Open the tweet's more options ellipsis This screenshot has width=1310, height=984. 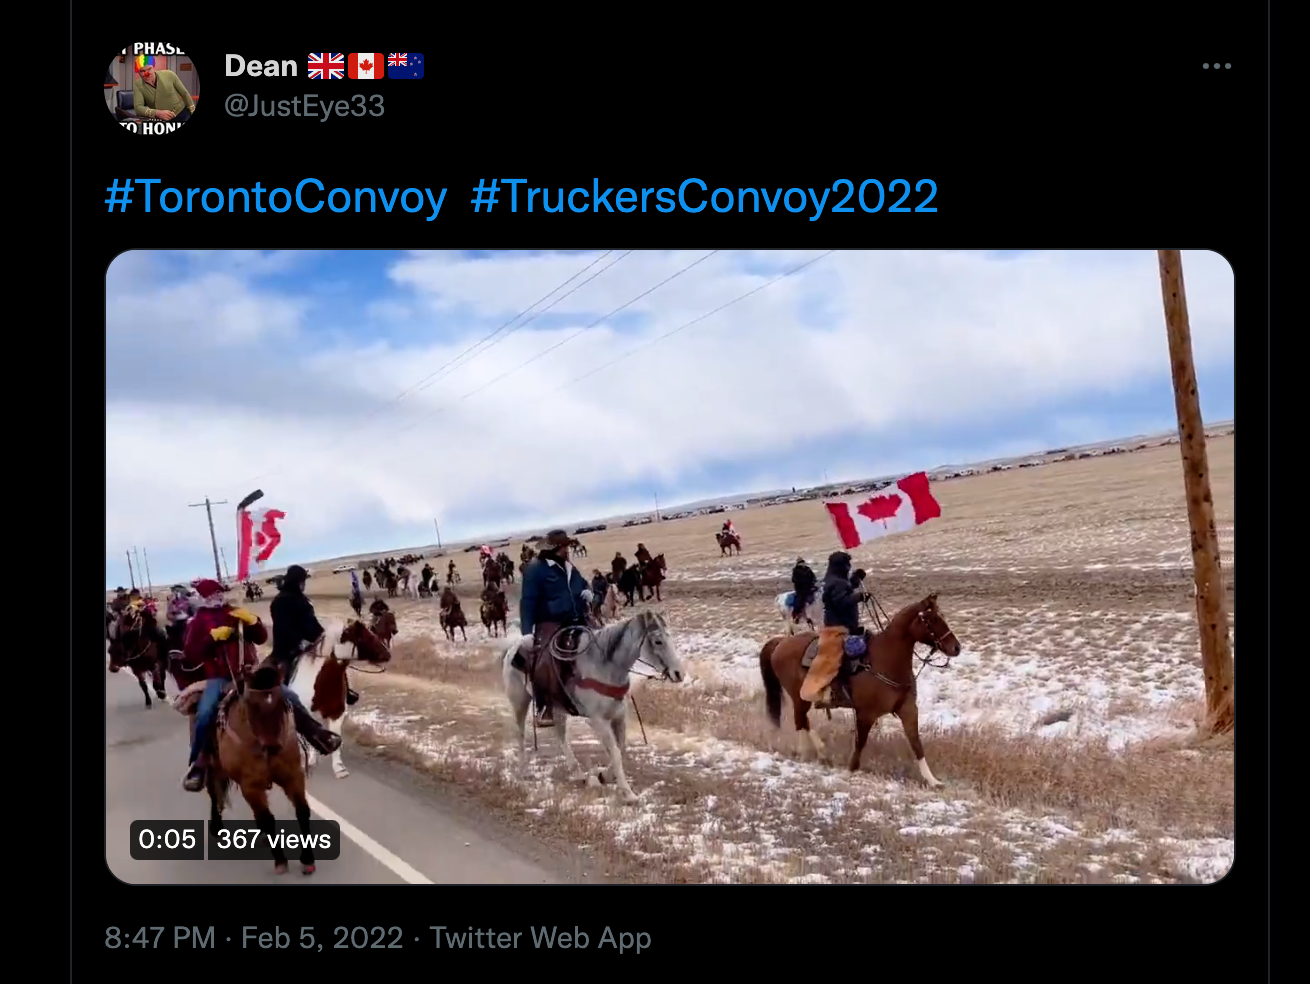(1216, 66)
